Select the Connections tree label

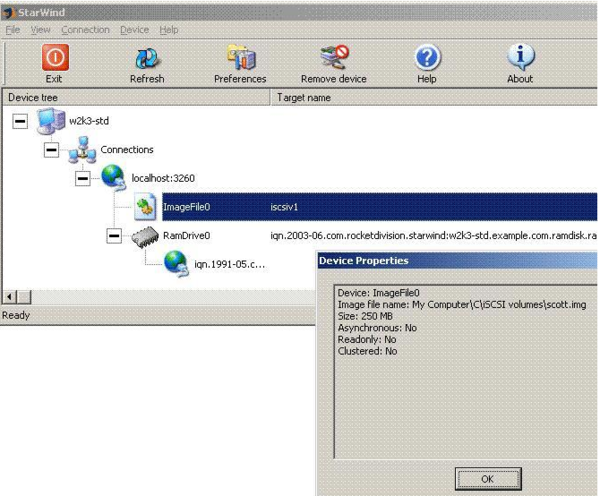tap(127, 150)
